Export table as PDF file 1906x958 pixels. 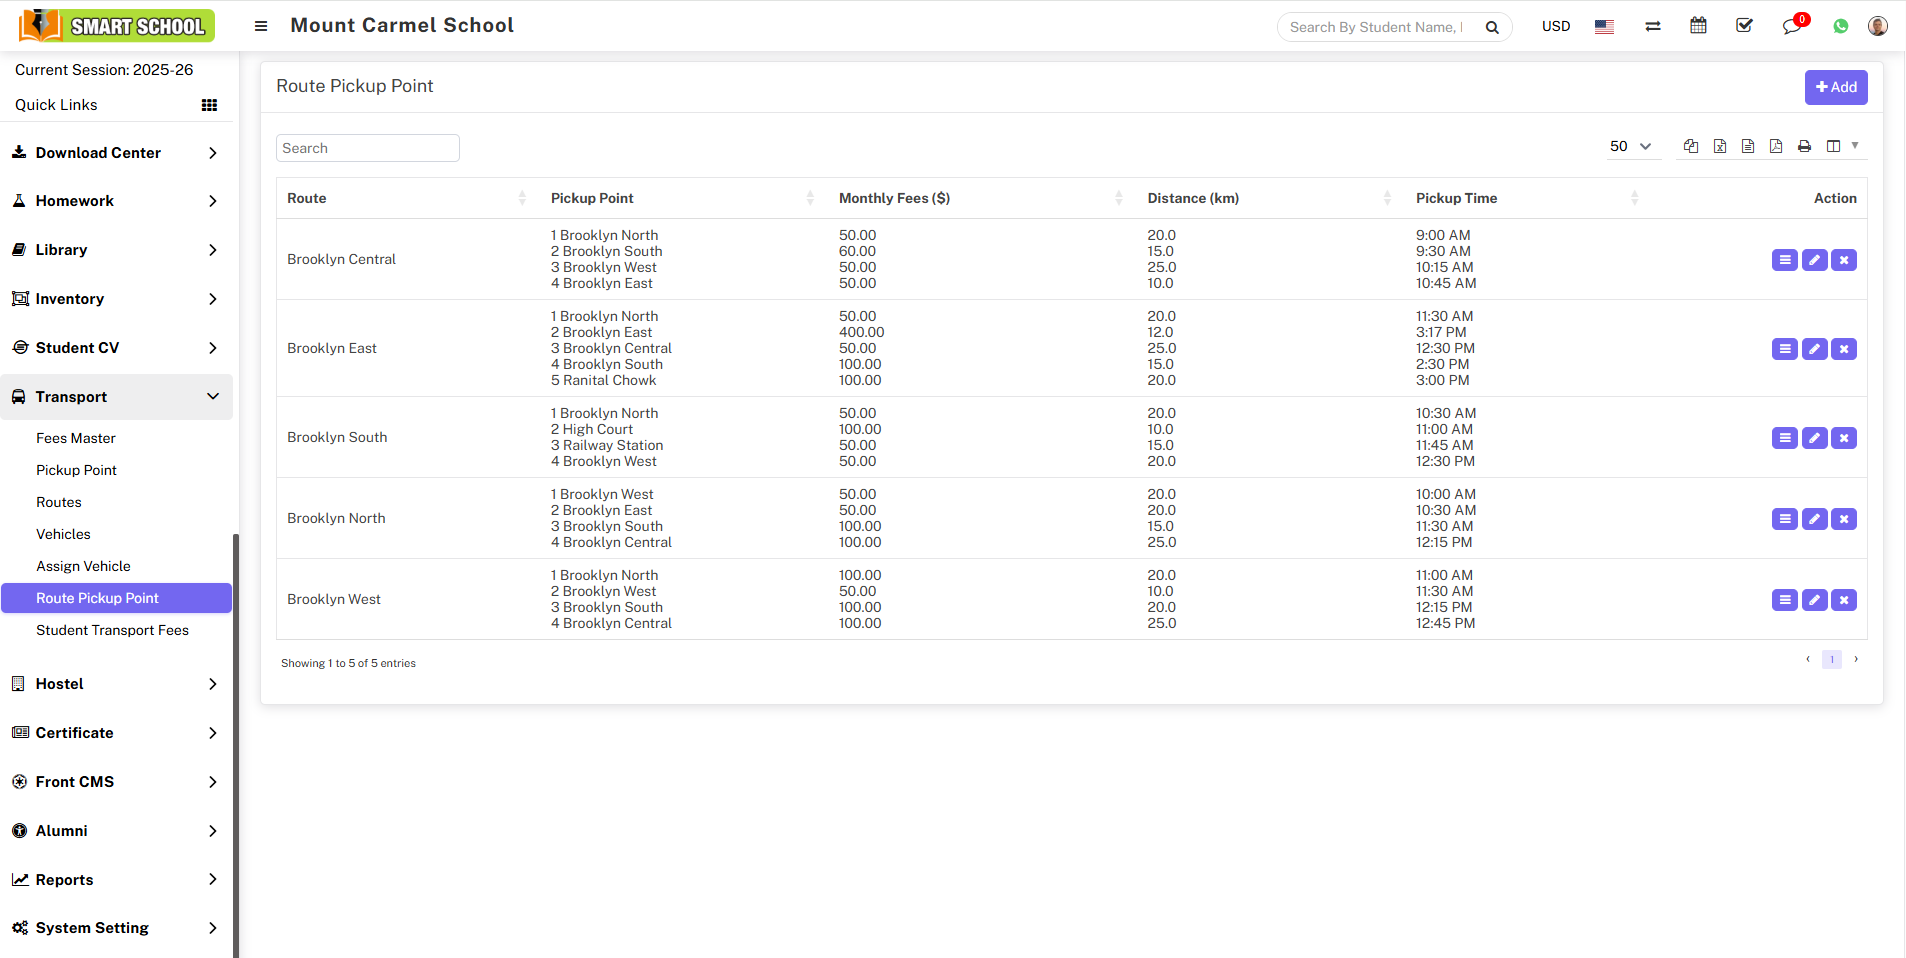(x=1775, y=146)
